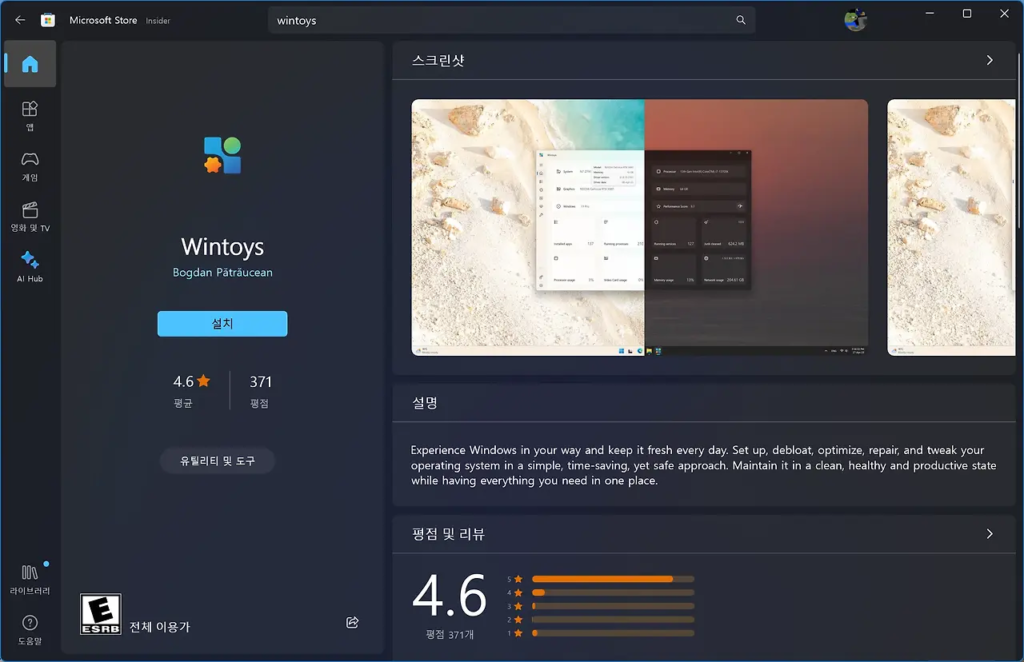Open the AI Hub section
The height and width of the screenshot is (662, 1024).
(29, 267)
